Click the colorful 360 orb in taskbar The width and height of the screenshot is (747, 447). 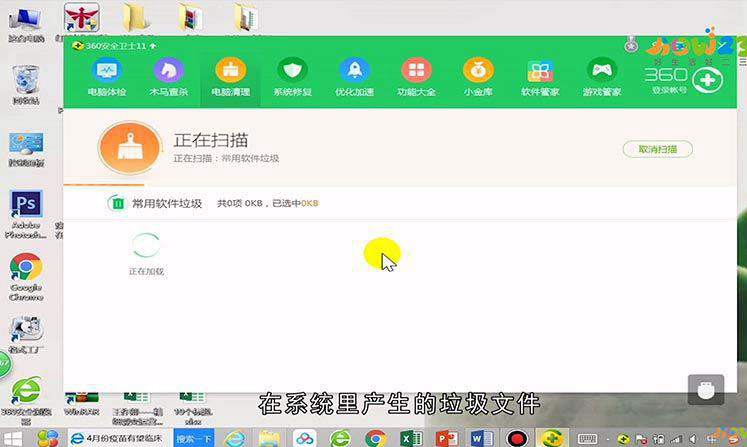point(48,438)
